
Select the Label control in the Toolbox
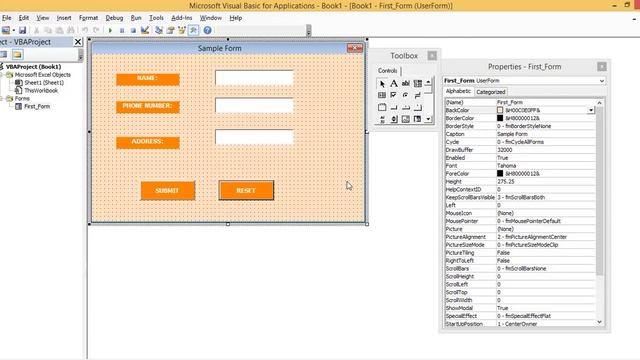[393, 84]
